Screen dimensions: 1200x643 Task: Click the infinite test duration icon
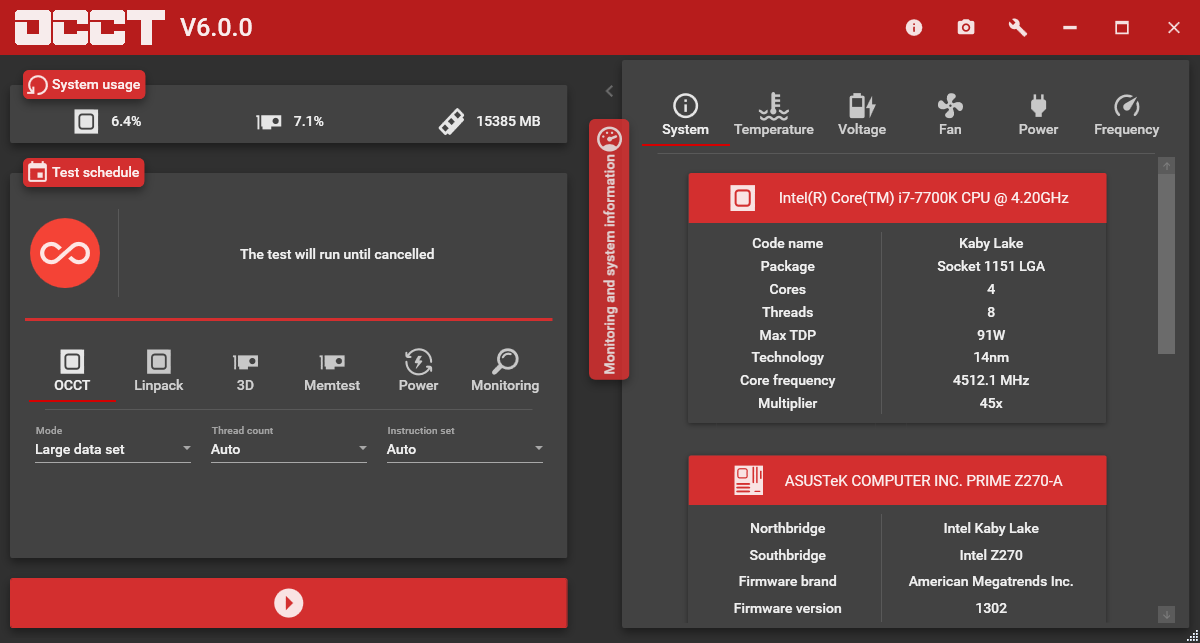[65, 253]
